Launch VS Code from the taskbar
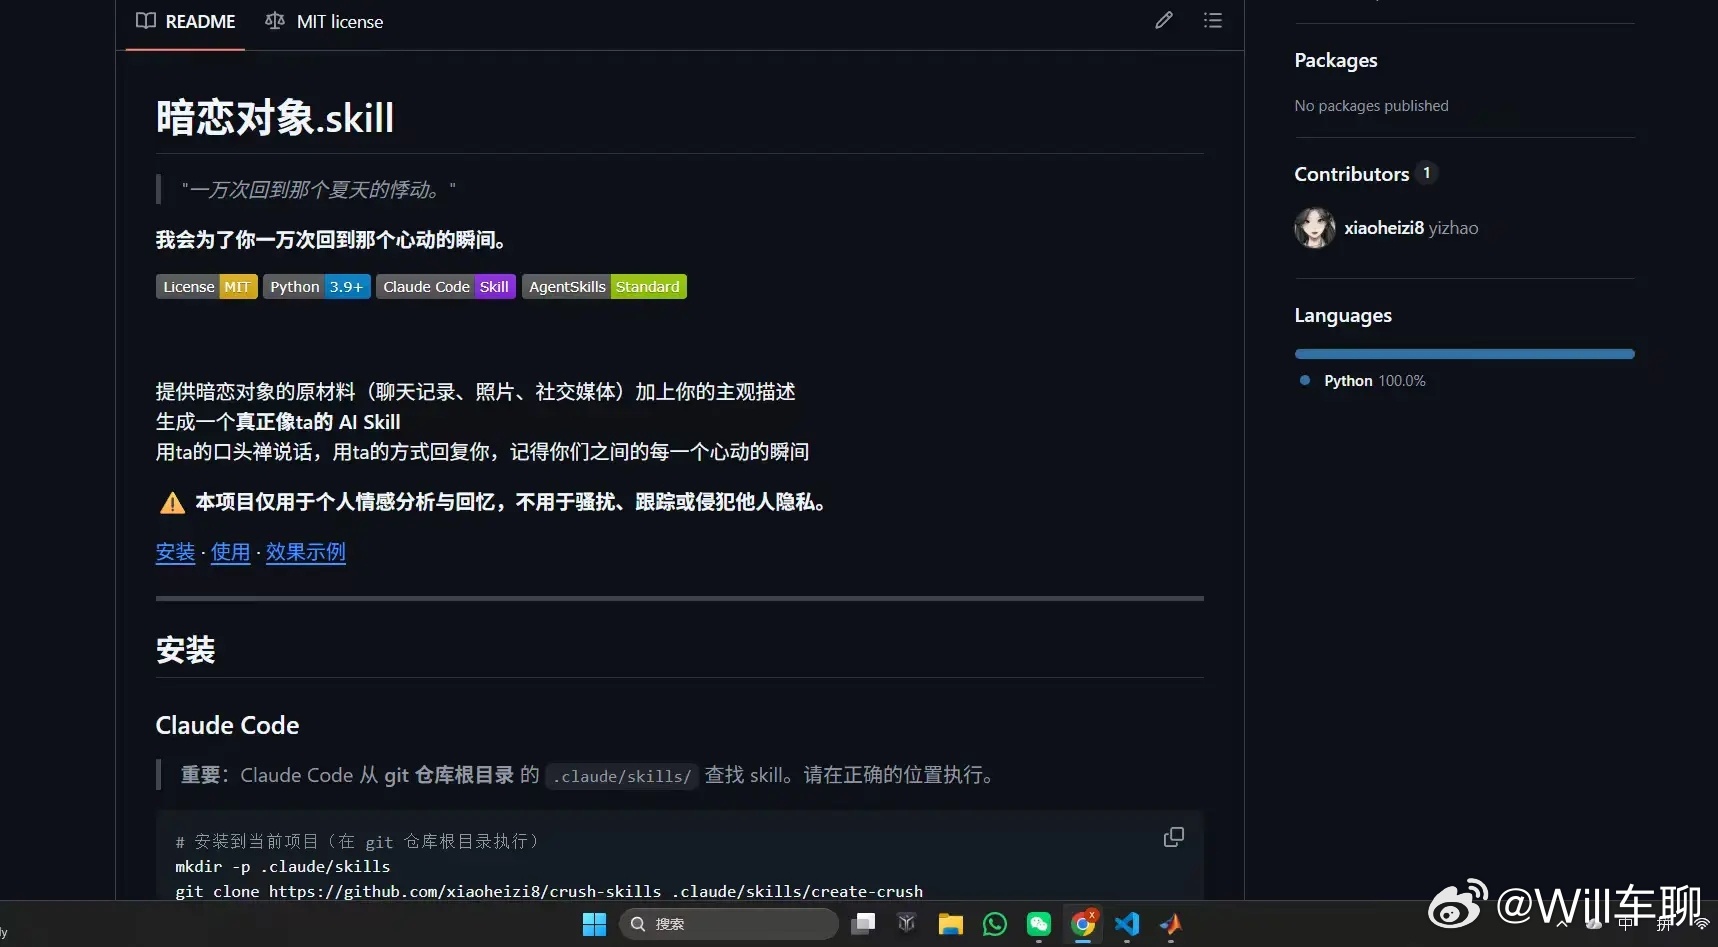Viewport: 1718px width, 947px height. 1127,924
